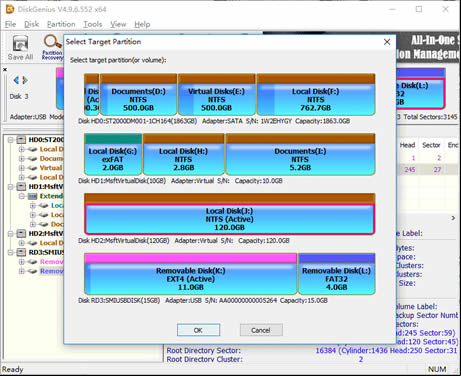
Task: Select Virtual Disks(E:) 500.0GB partition
Action: [x=217, y=95]
